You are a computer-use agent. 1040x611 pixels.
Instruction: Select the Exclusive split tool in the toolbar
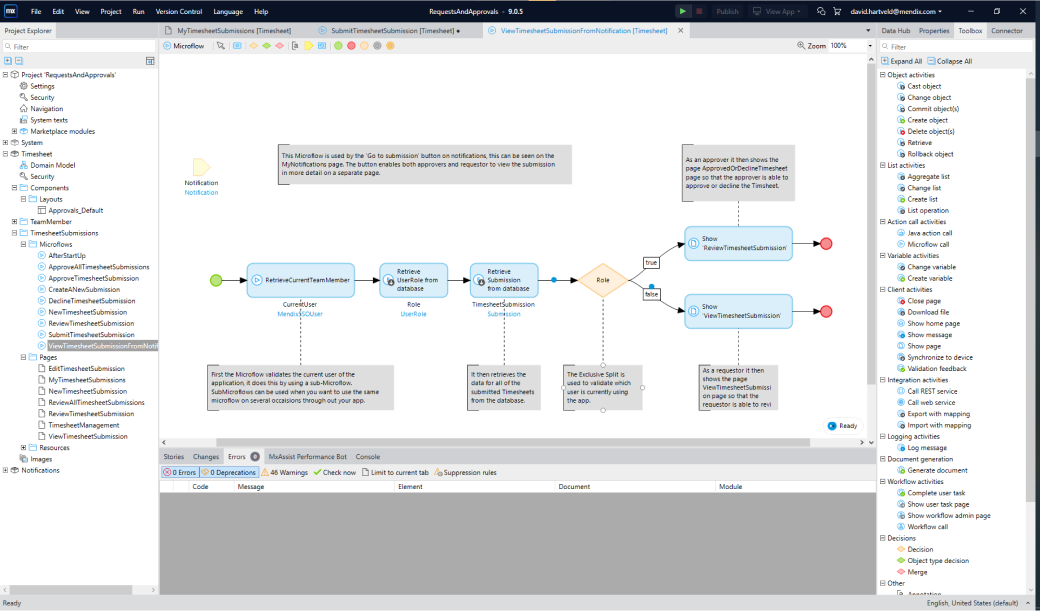point(254,45)
